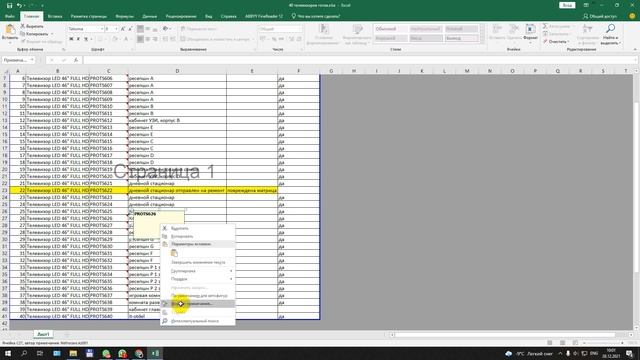The width and height of the screenshot is (640, 360).
Task: Open the notification center in the system tray
Action: [x=630, y=353]
